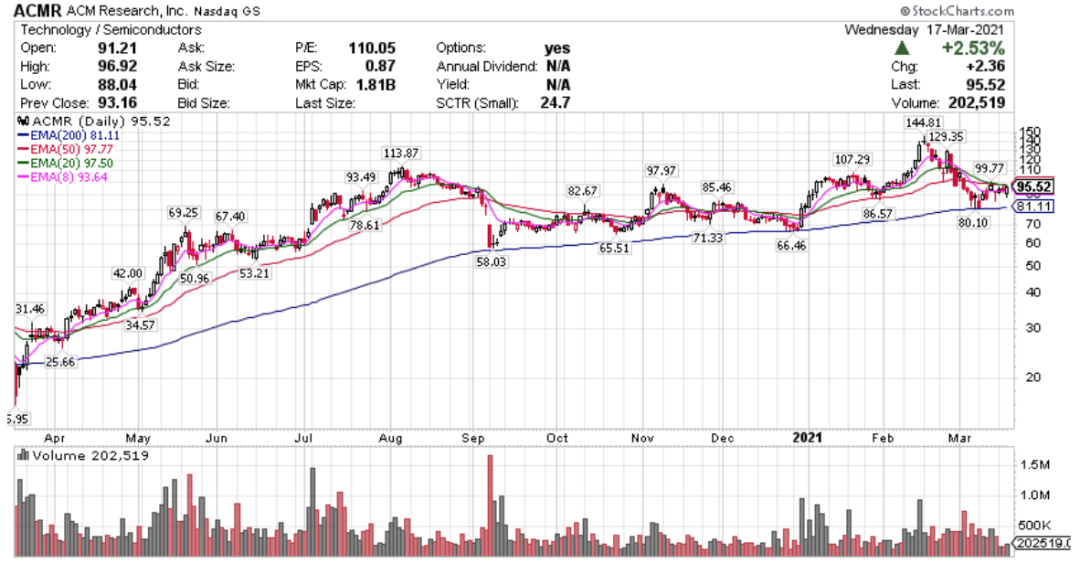The width and height of the screenshot is (1080, 574).
Task: Click the EPS value 0.87
Action: point(380,66)
